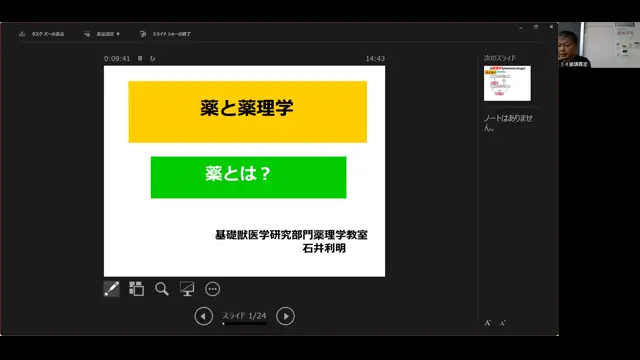The width and height of the screenshot is (640, 360).
Task: Click the 基礎獣医学研究部門薬理学教室 line
Action: point(291,235)
